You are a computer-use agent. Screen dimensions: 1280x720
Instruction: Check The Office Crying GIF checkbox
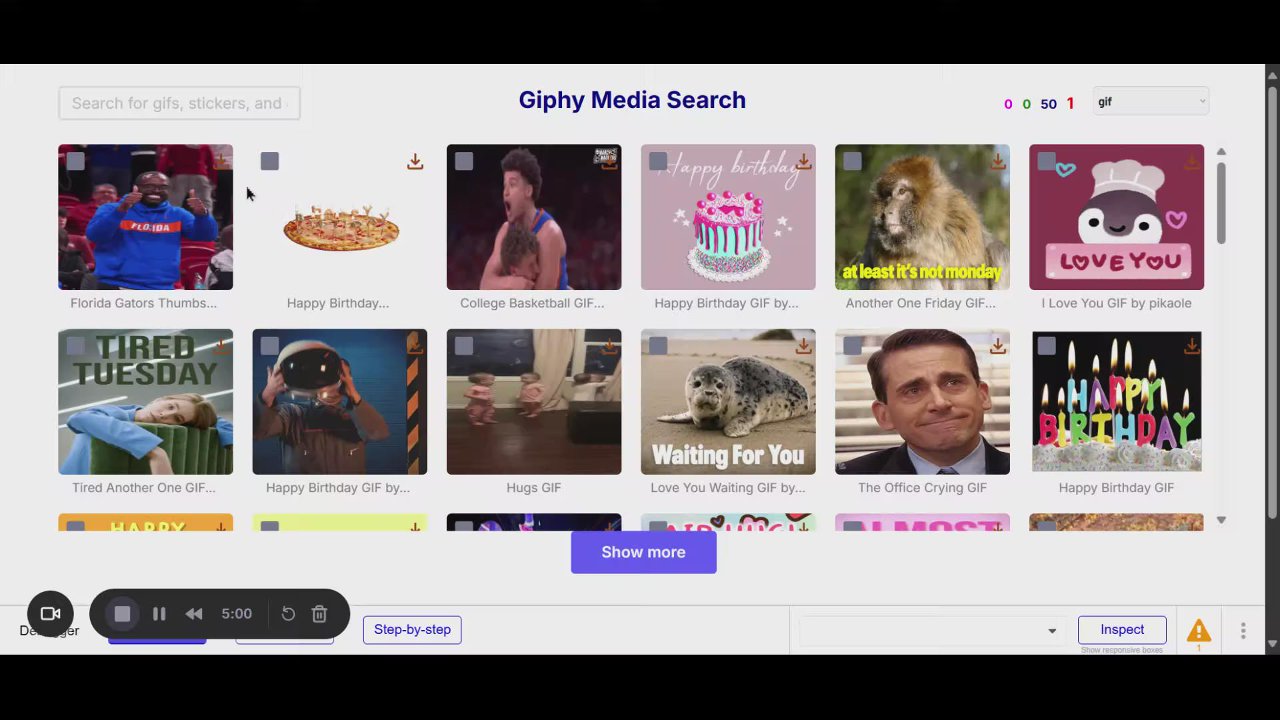tap(851, 346)
